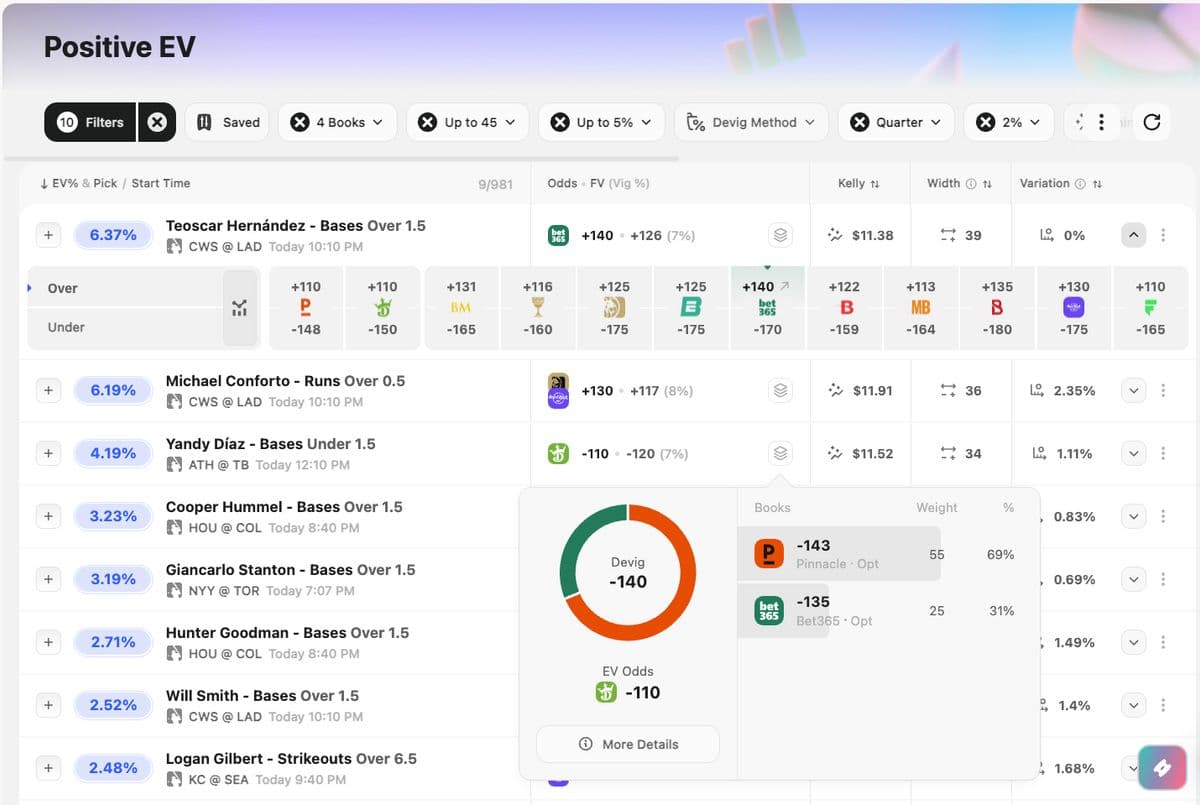
Task: Open the Up to 45 dropdown
Action: (467, 122)
